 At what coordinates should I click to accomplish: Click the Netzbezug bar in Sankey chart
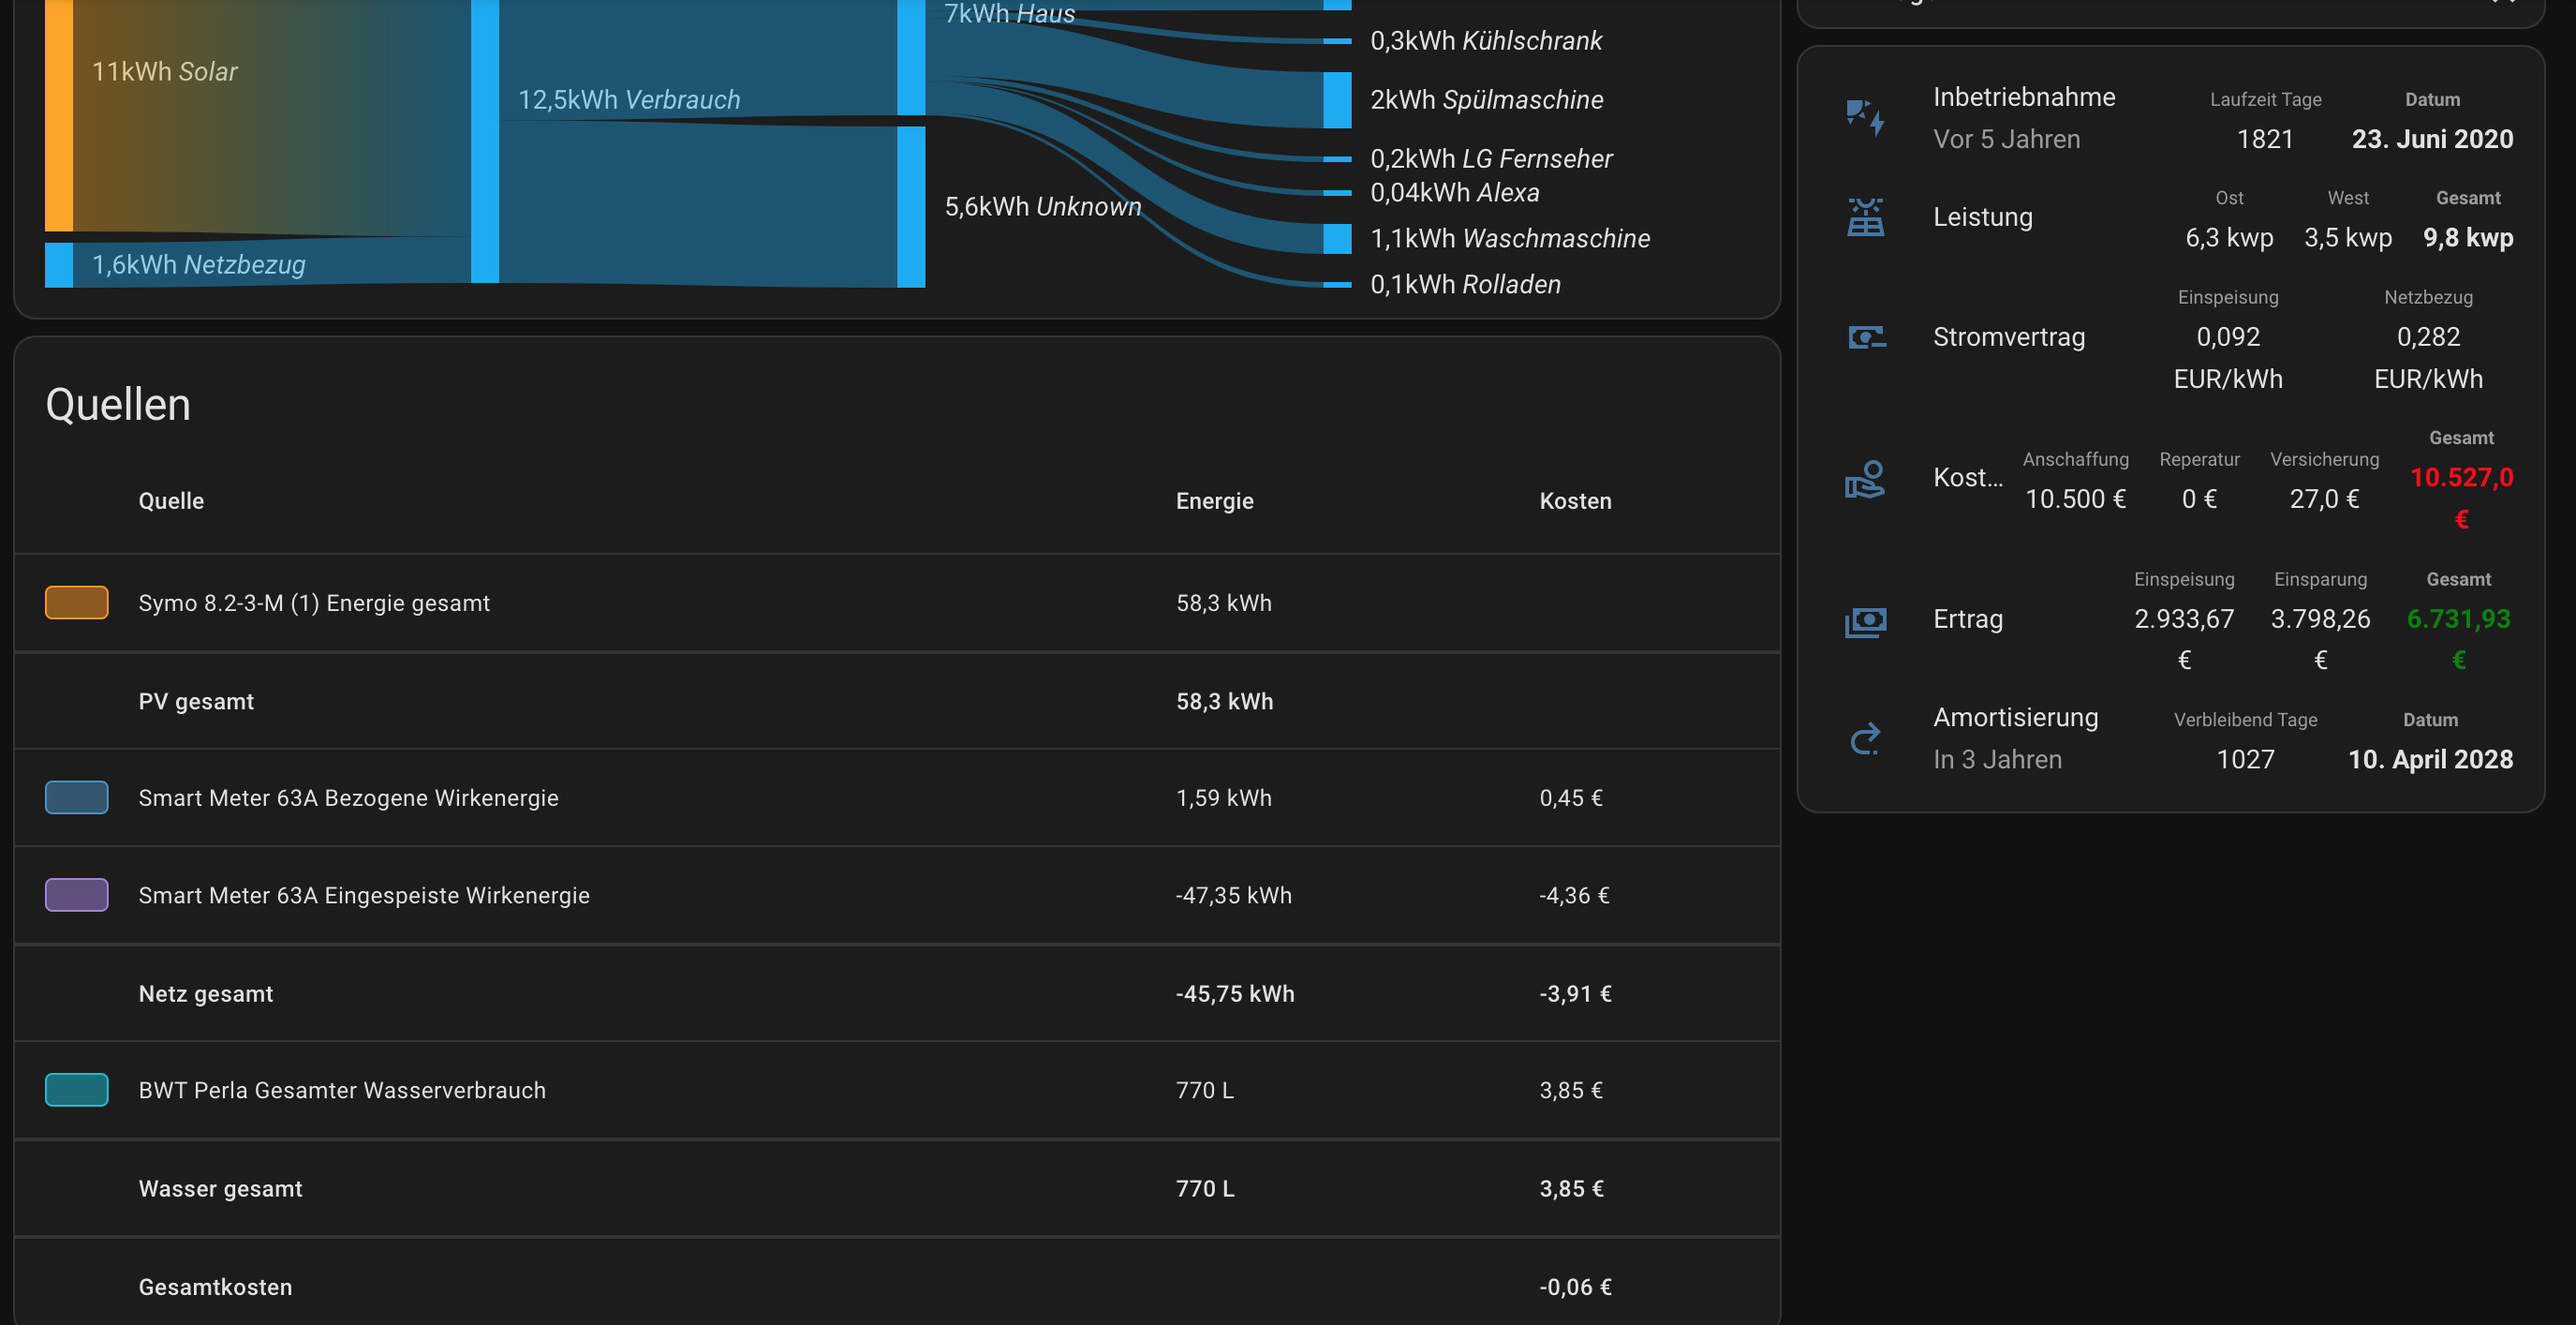pyautogui.click(x=59, y=265)
